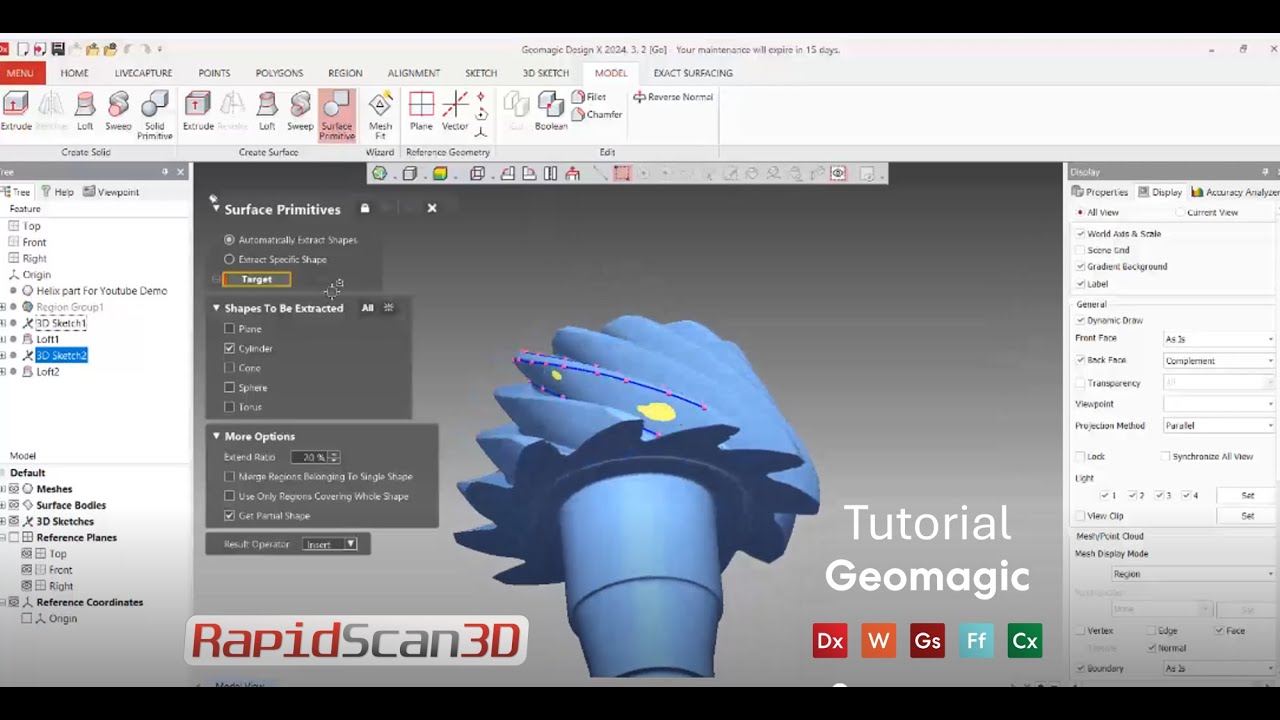The height and width of the screenshot is (720, 1280).
Task: Select Automatically Extract Shapes option
Action: [290, 240]
